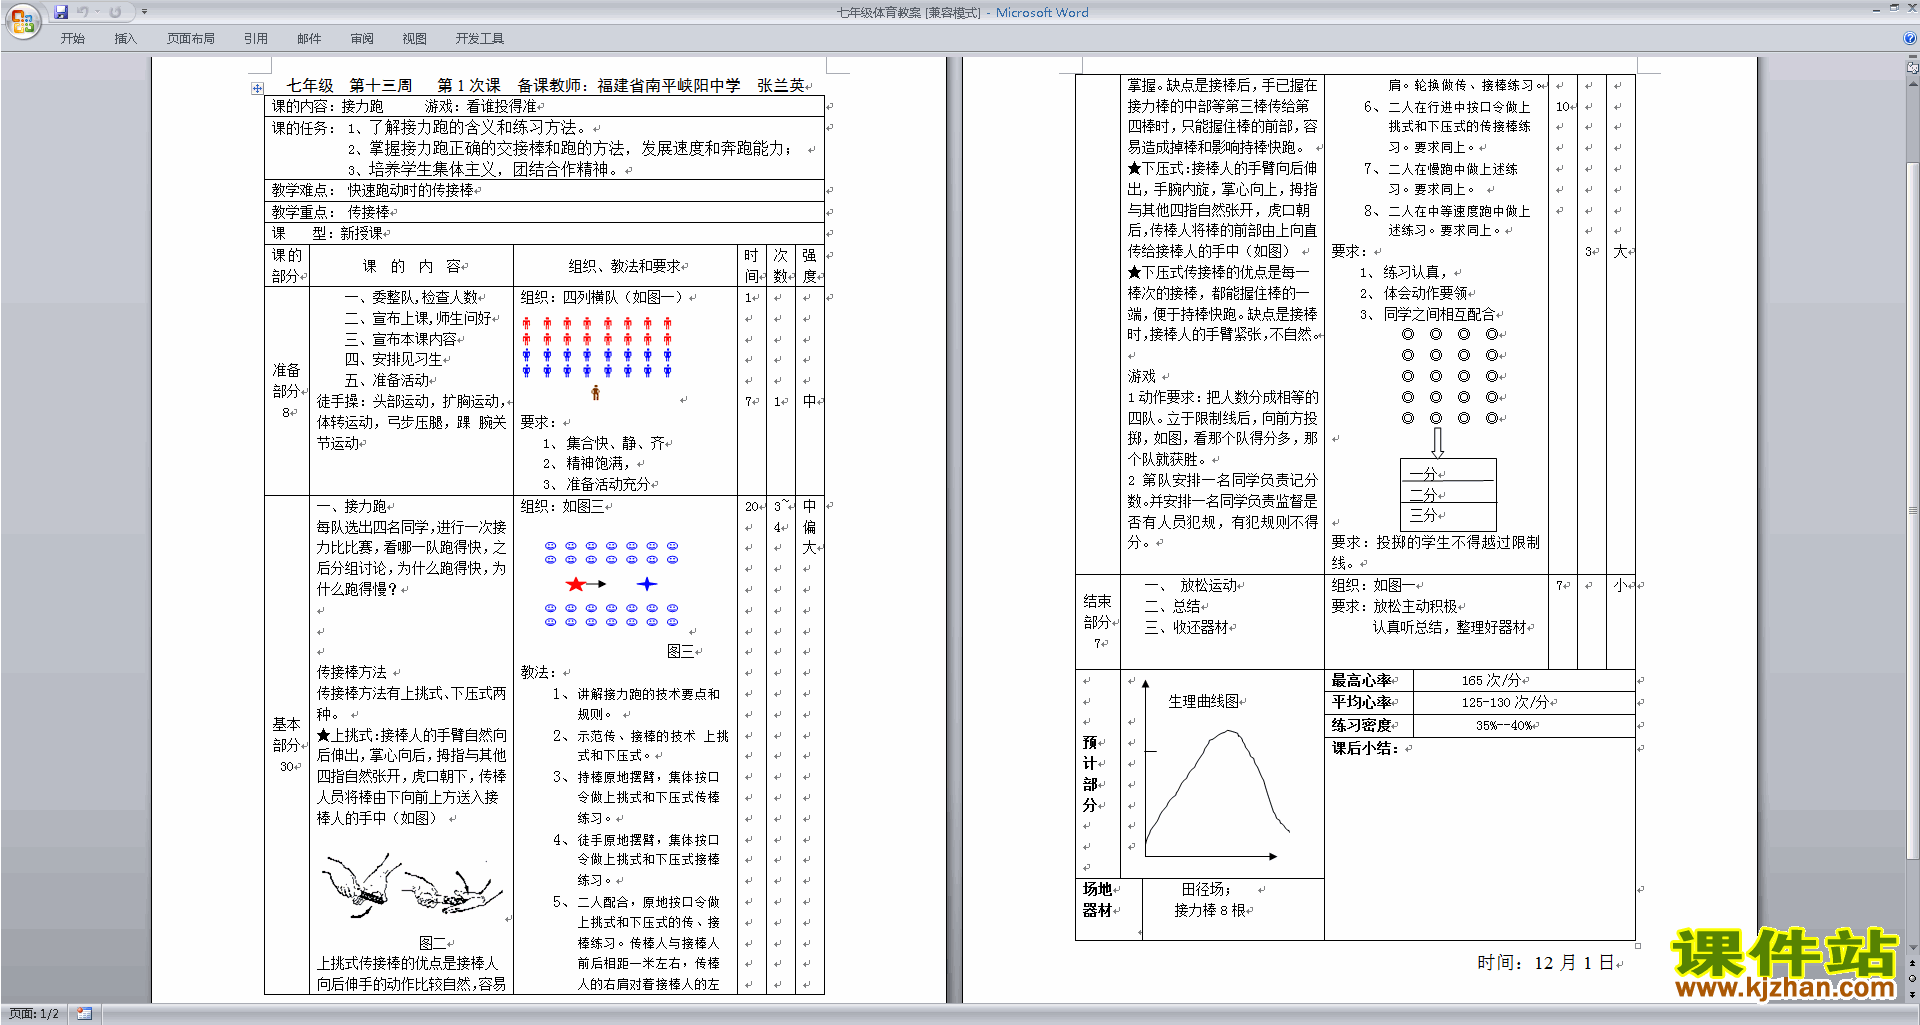1920x1025 pixels.
Task: Select the 引用 ribbon tab
Action: point(255,39)
